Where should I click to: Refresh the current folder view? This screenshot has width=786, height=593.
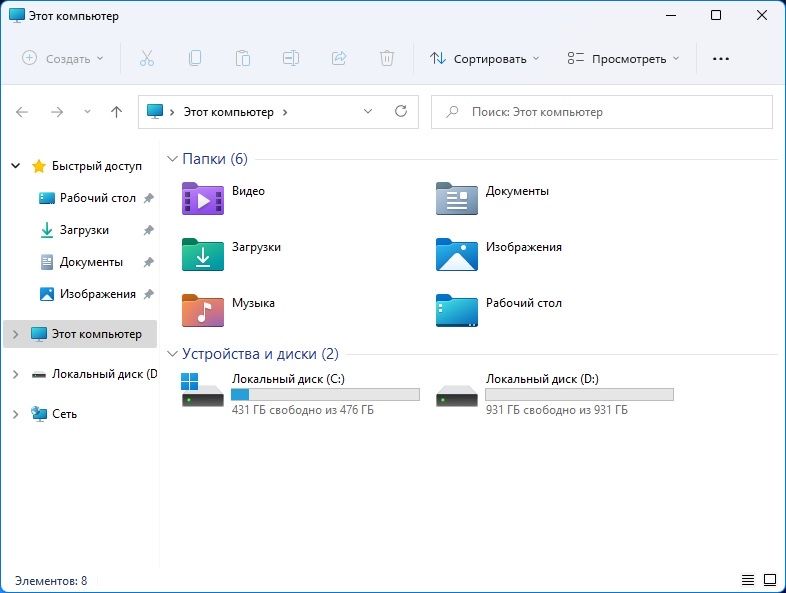pos(401,111)
